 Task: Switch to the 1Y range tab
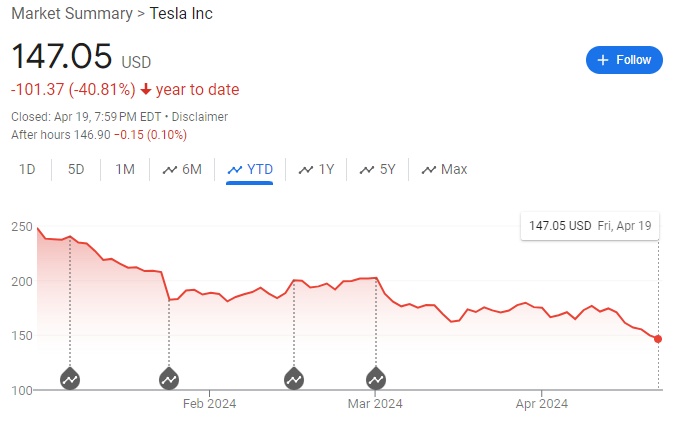pyautogui.click(x=316, y=170)
